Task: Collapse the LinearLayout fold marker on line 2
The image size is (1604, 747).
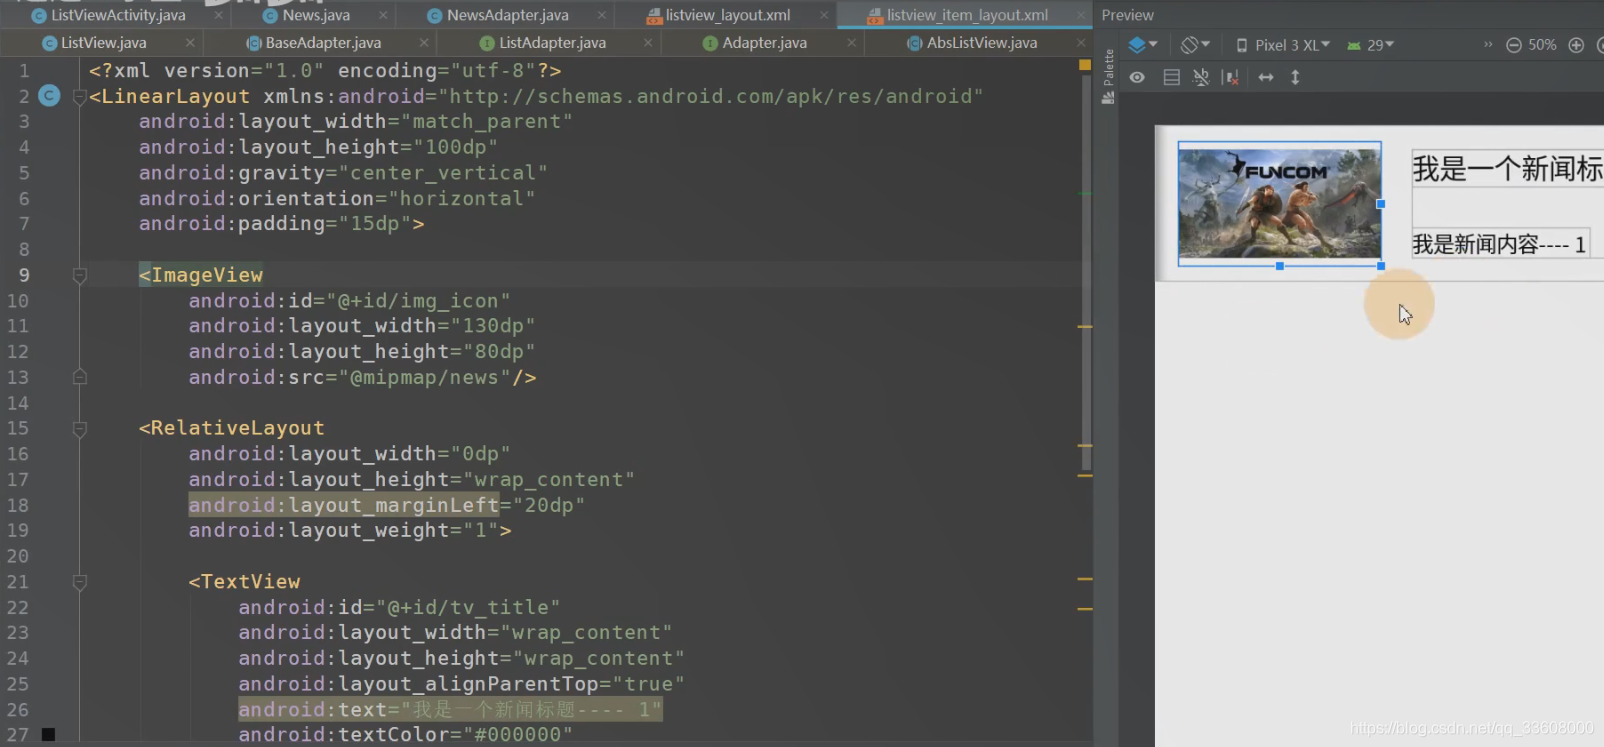Action: tap(80, 97)
